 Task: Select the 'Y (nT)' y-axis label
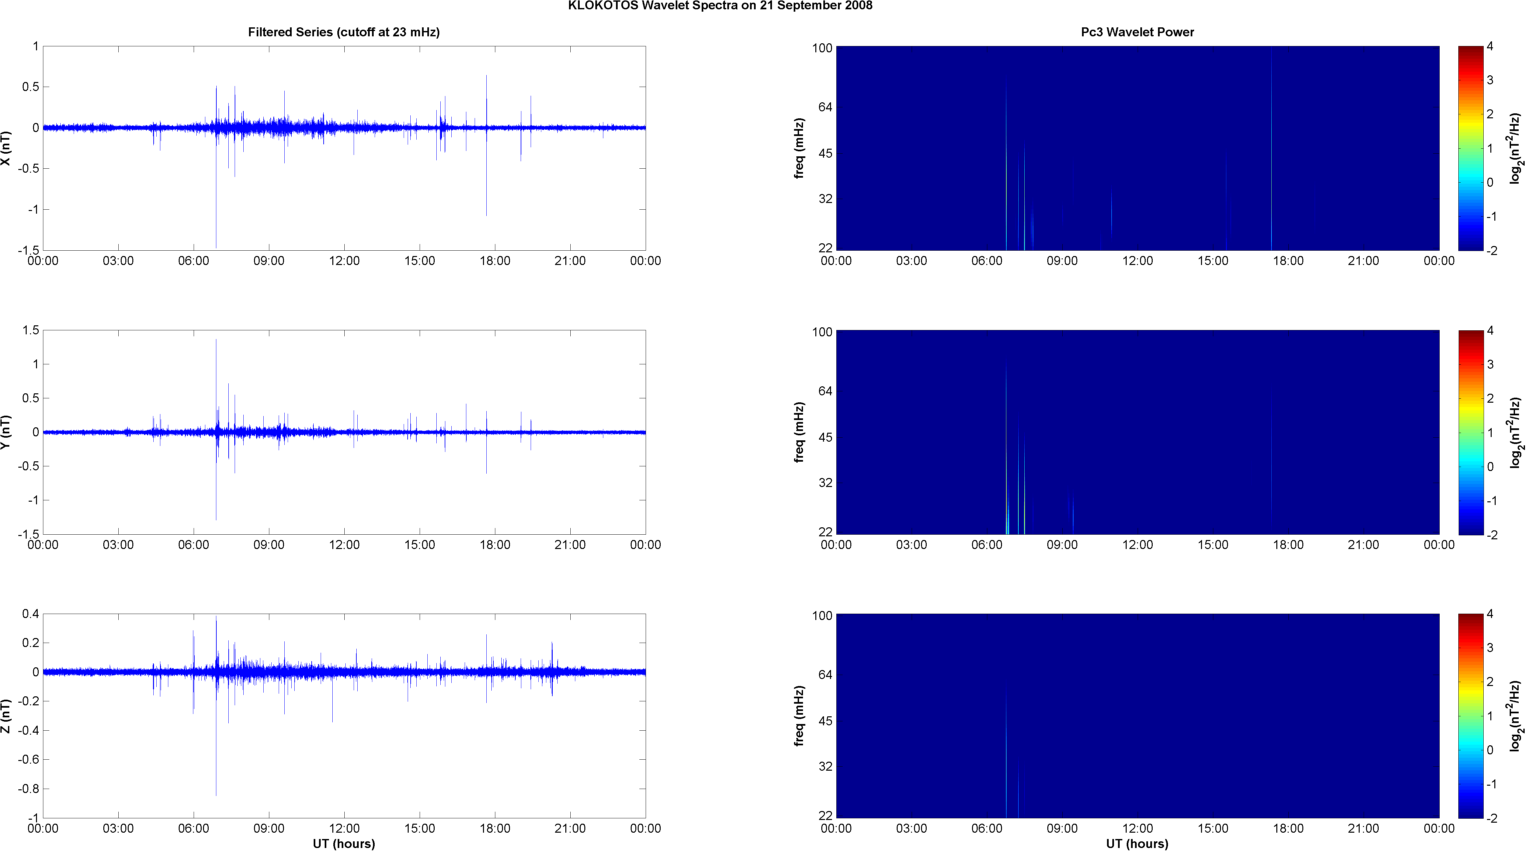[6, 432]
